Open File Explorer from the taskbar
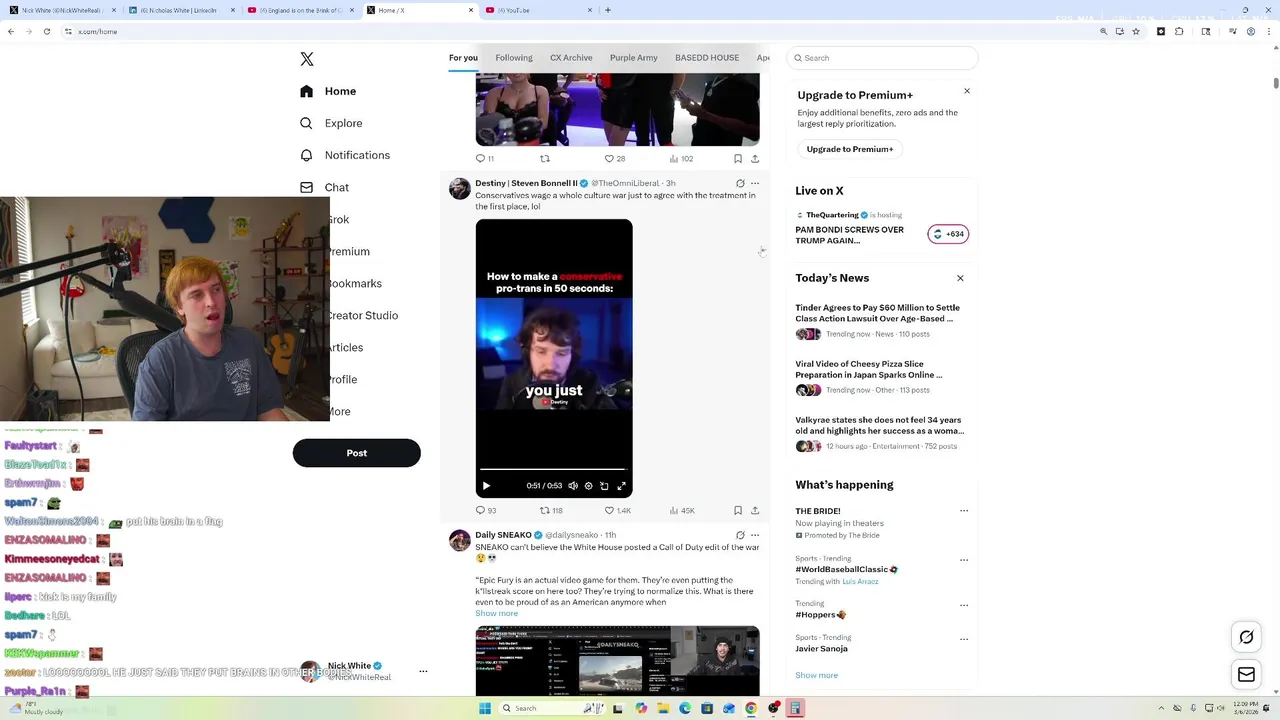The image size is (1280, 720). click(663, 708)
